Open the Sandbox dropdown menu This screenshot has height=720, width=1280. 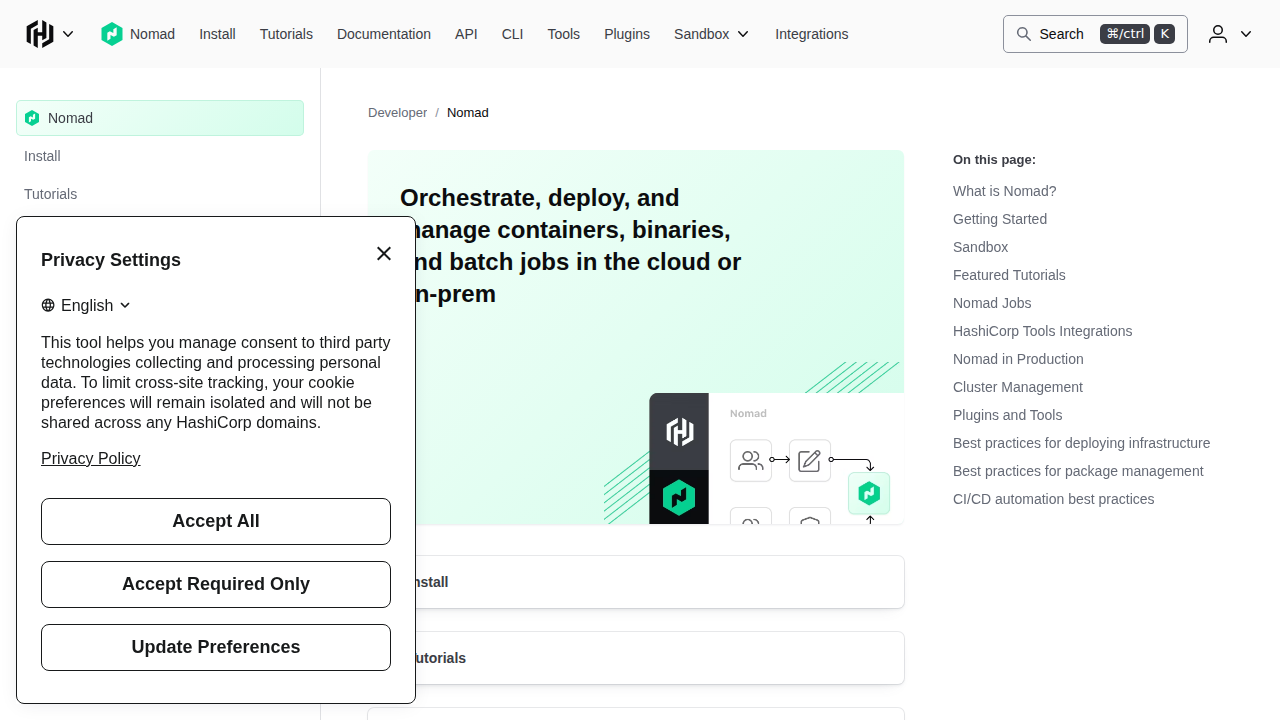click(x=711, y=34)
